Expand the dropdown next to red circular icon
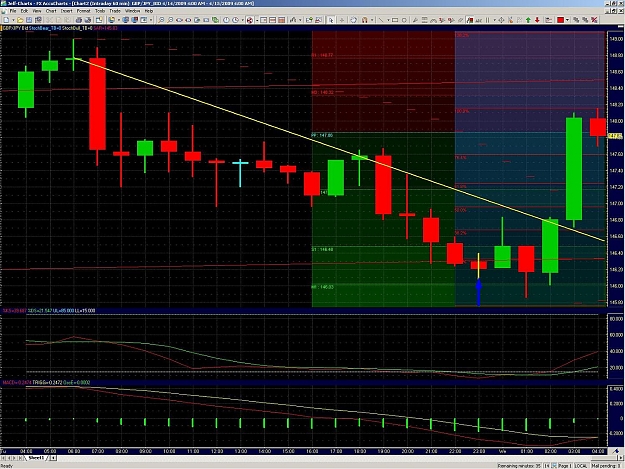This screenshot has width=625, height=469. 257,20
